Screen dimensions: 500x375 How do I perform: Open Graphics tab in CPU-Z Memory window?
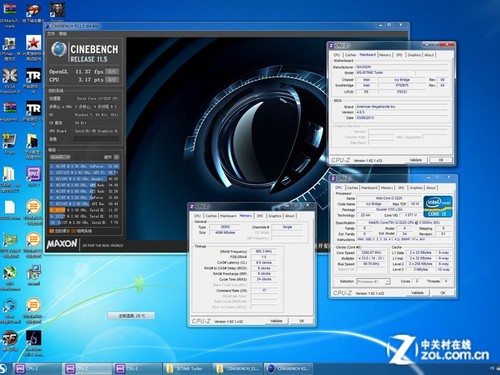pyautogui.click(x=275, y=216)
